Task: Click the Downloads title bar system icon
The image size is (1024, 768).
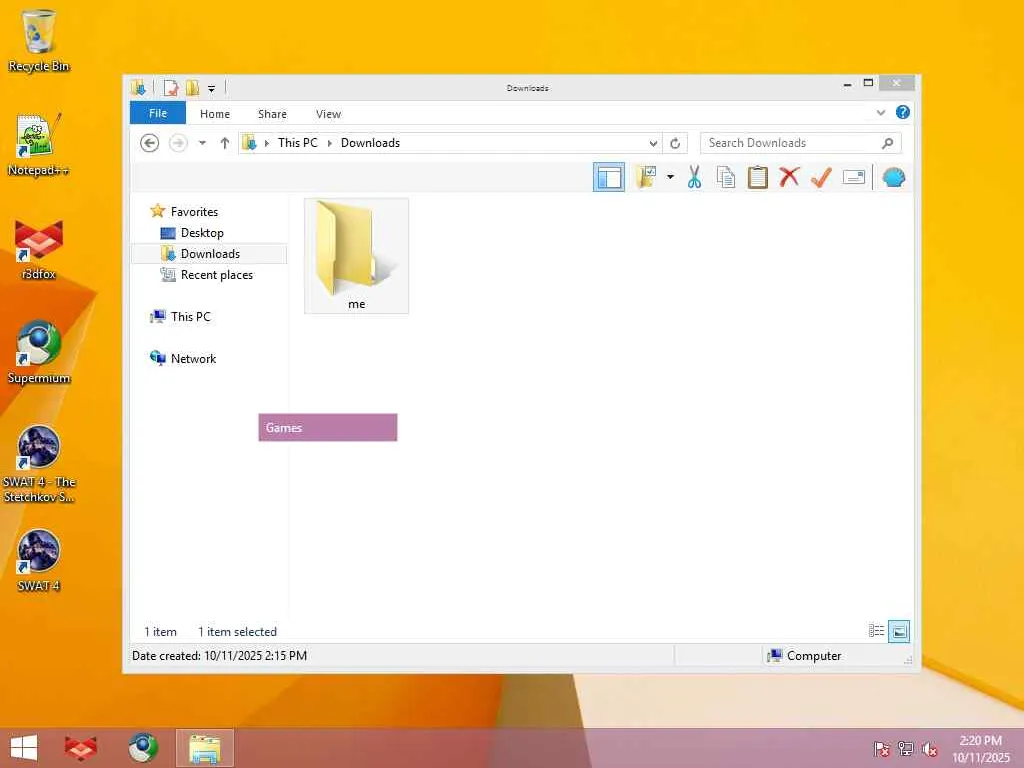Action: 138,88
